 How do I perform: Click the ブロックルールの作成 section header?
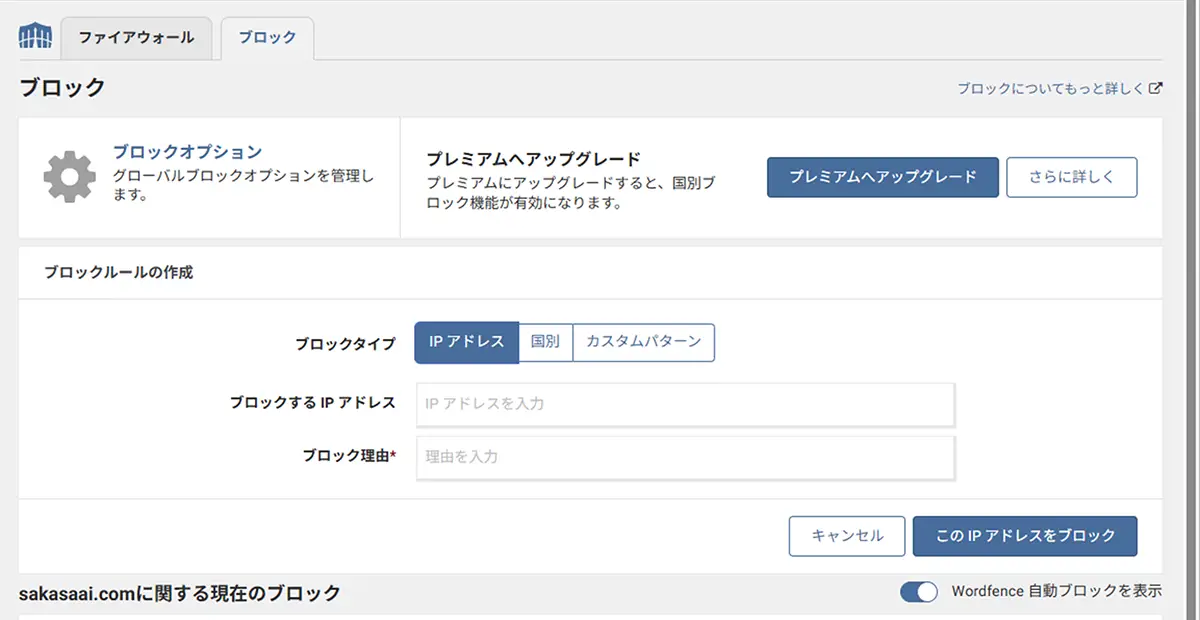point(118,272)
